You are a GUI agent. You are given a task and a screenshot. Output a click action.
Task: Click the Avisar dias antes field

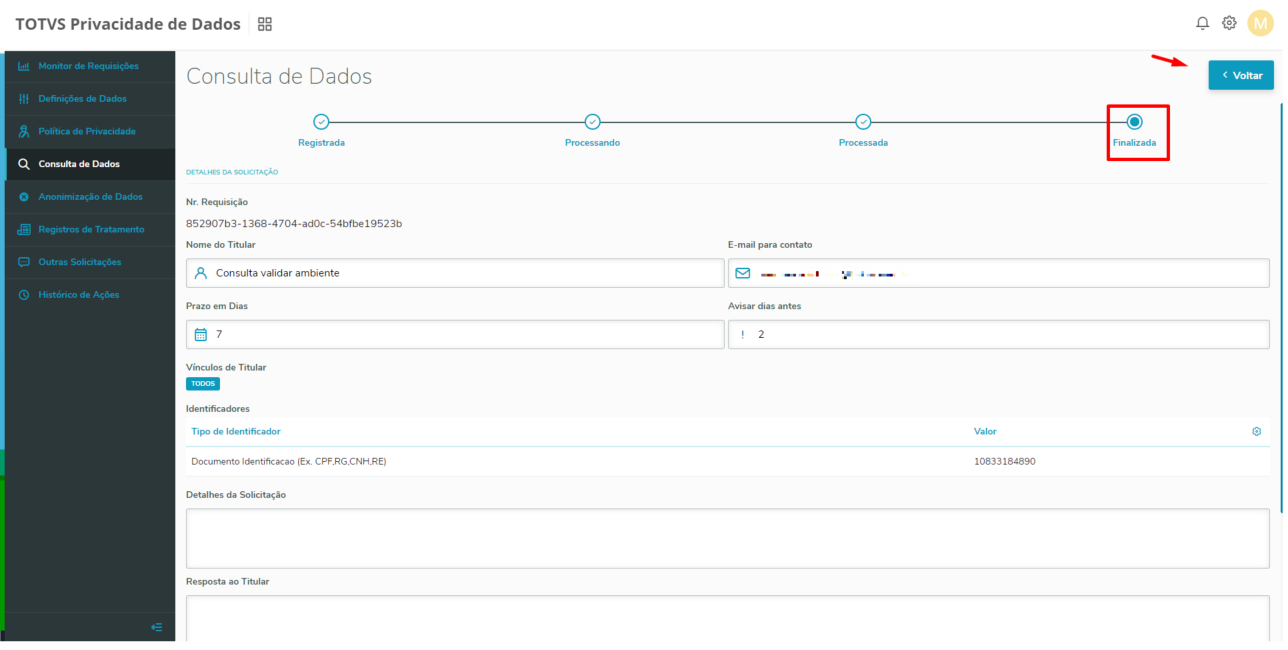click(999, 334)
